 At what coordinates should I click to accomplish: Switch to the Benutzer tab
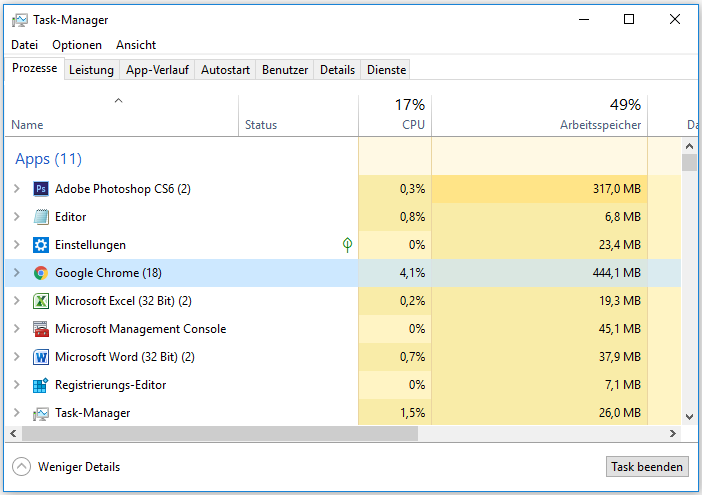[285, 70]
